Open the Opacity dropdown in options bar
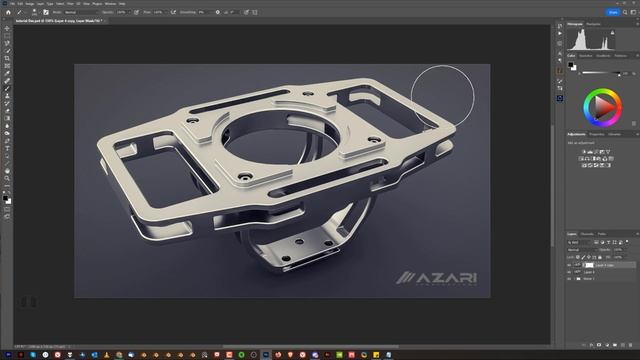 129,12
